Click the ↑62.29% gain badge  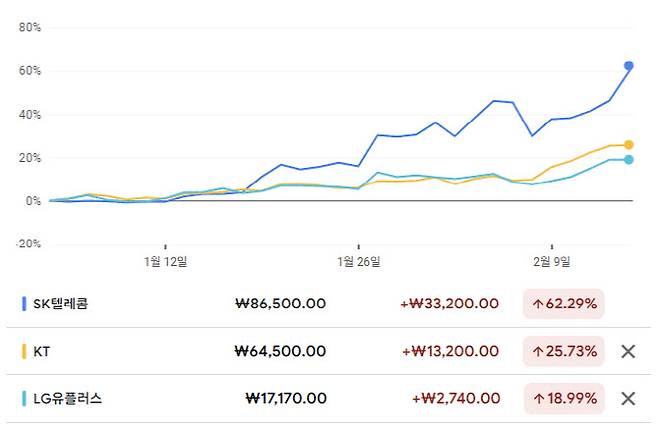click(x=564, y=303)
